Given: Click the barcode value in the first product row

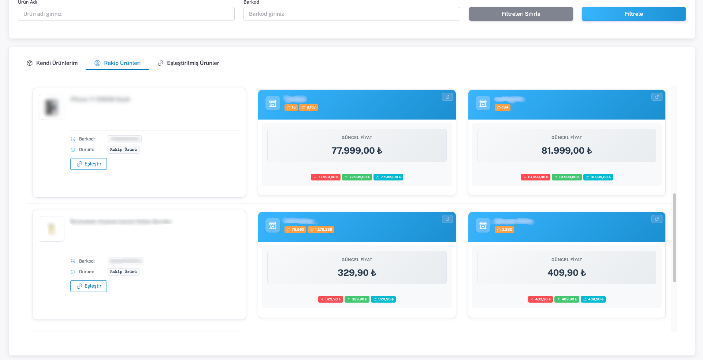Looking at the screenshot, I should tap(125, 139).
